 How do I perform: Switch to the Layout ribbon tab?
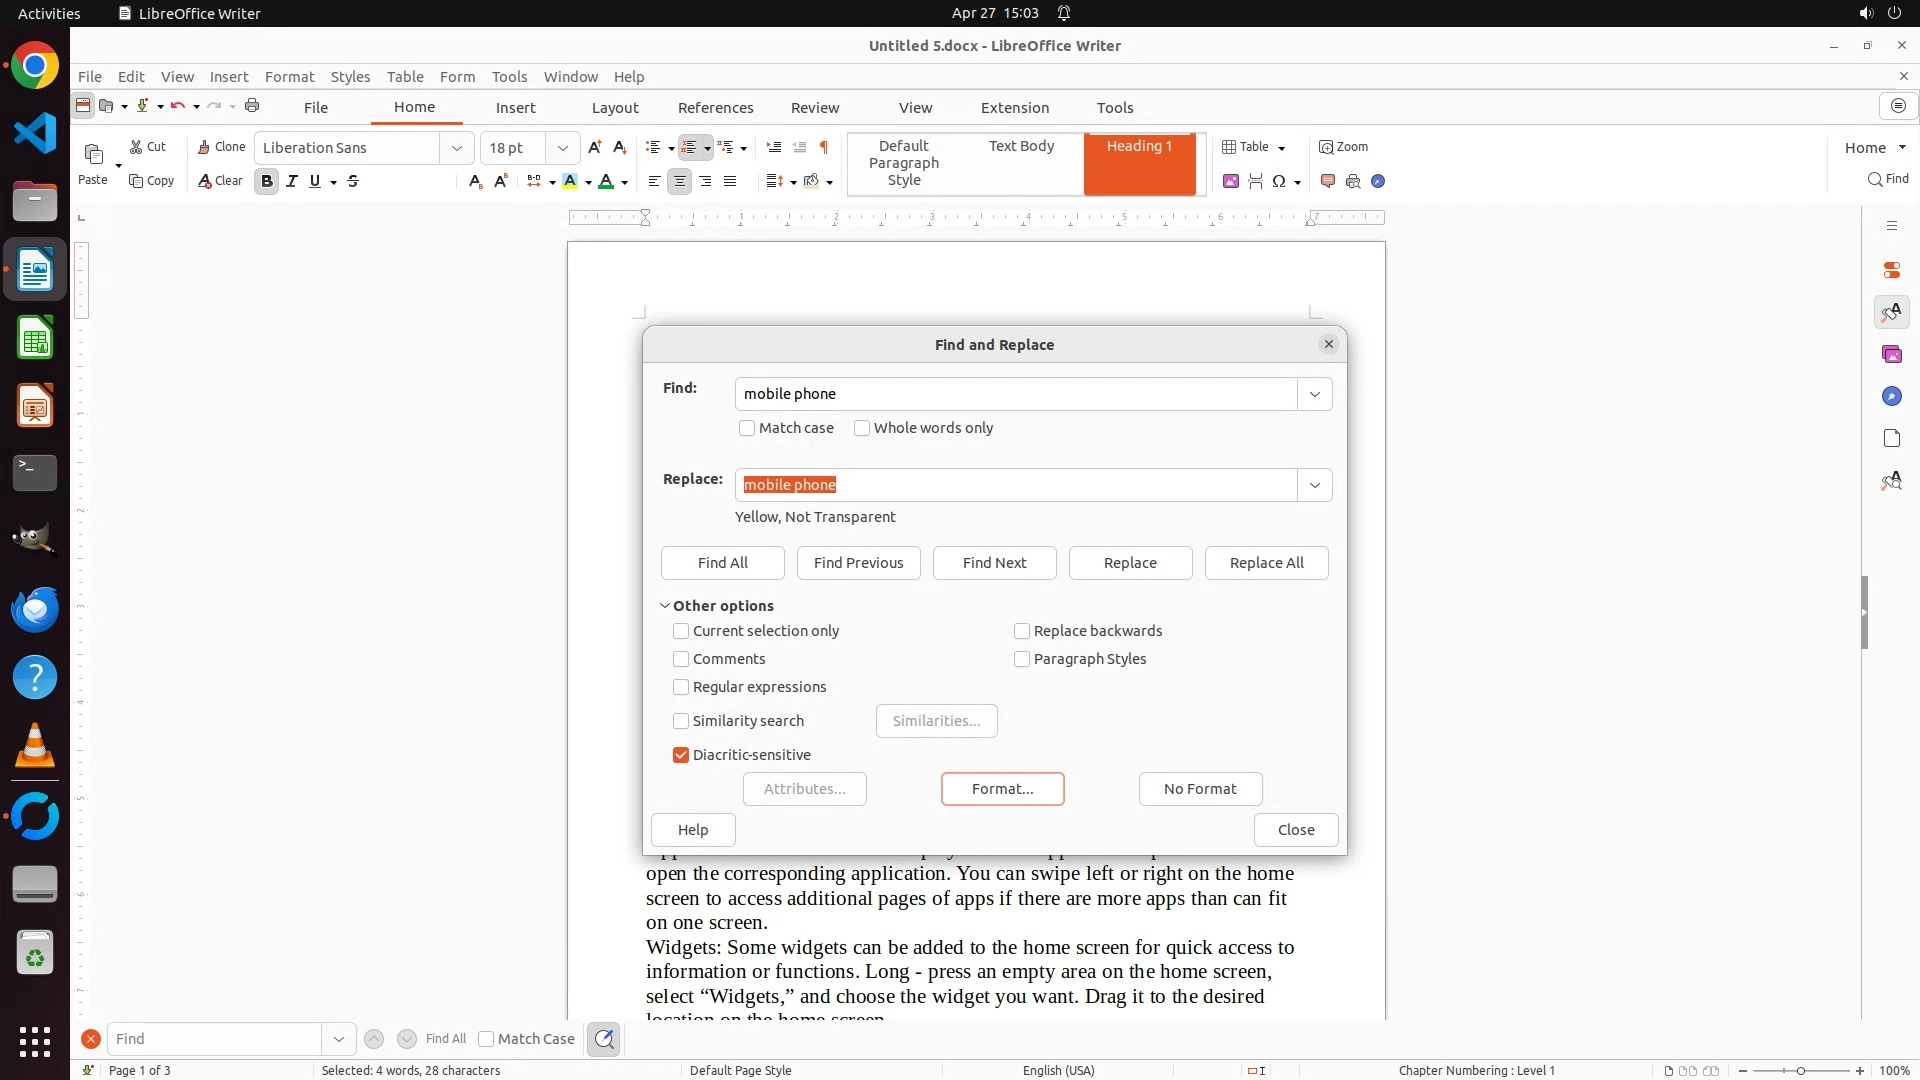(614, 108)
